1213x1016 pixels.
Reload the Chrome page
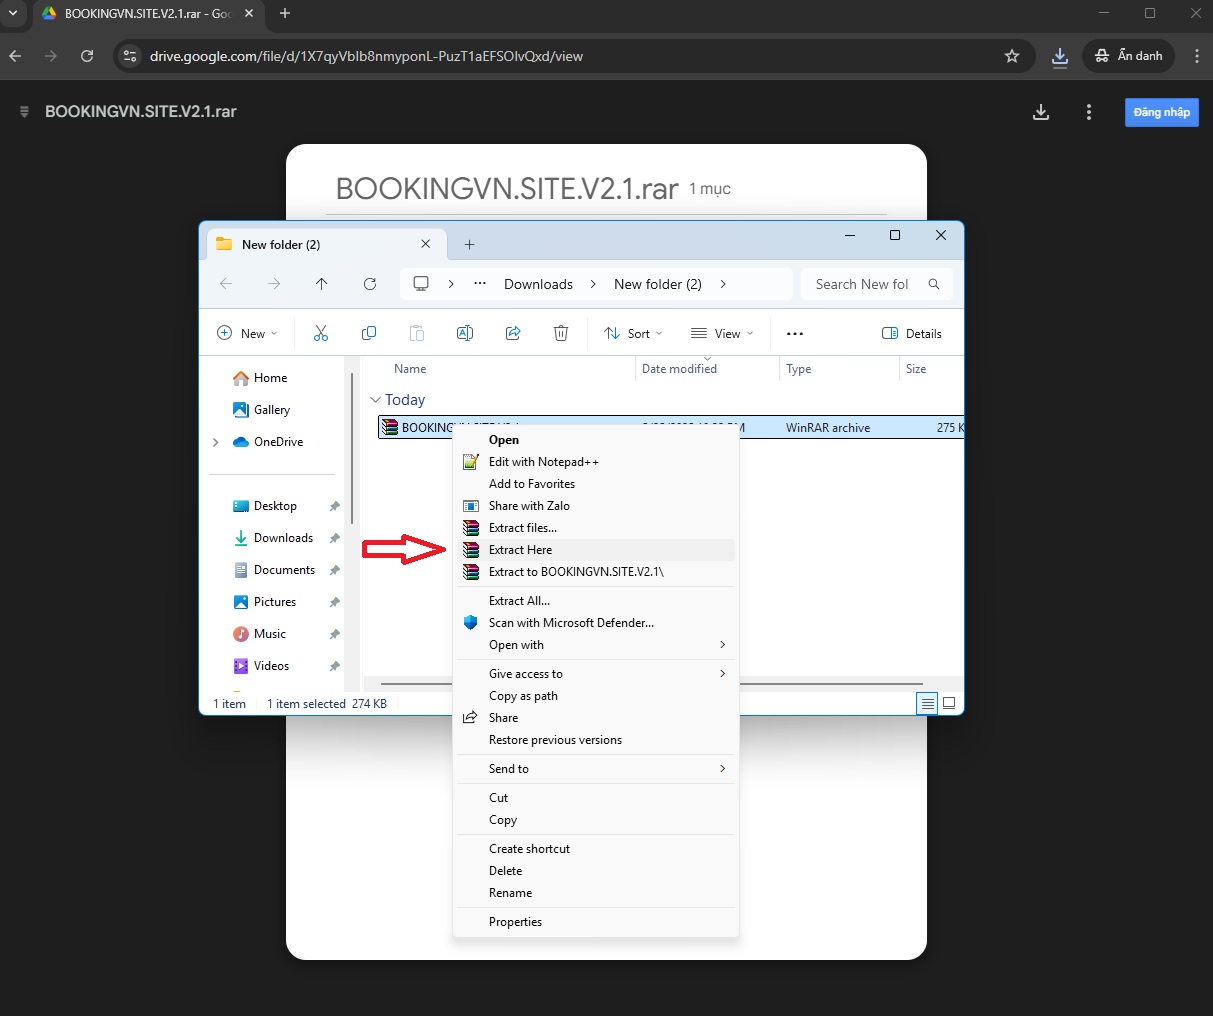click(x=87, y=56)
